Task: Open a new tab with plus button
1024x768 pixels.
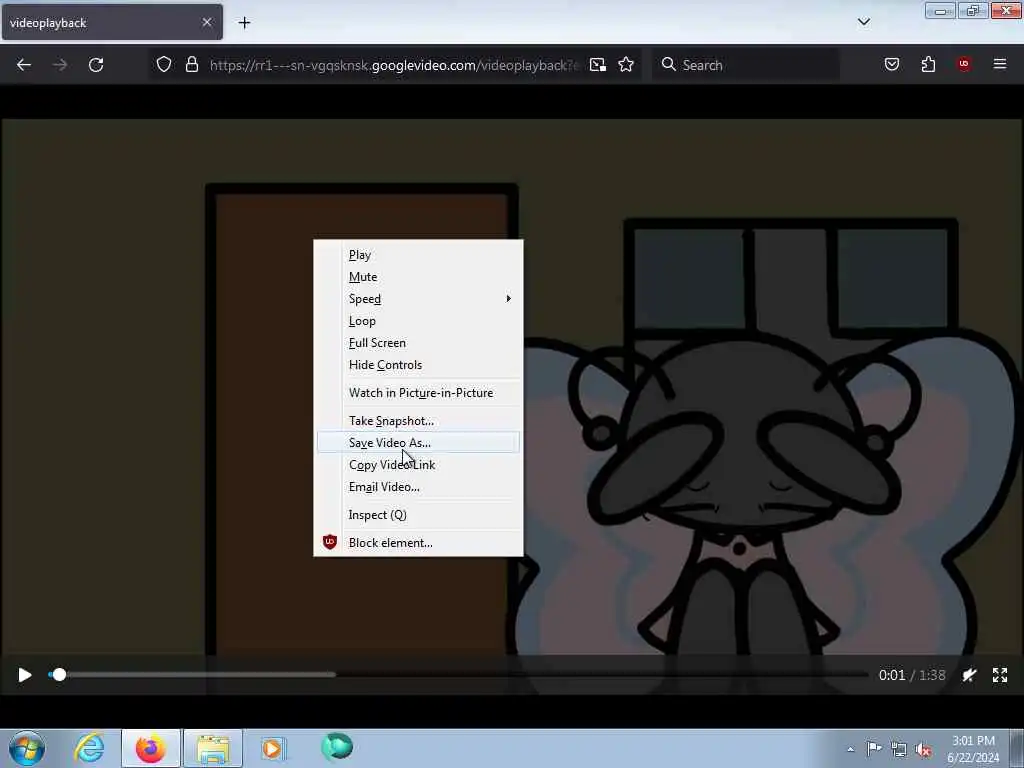Action: (244, 23)
